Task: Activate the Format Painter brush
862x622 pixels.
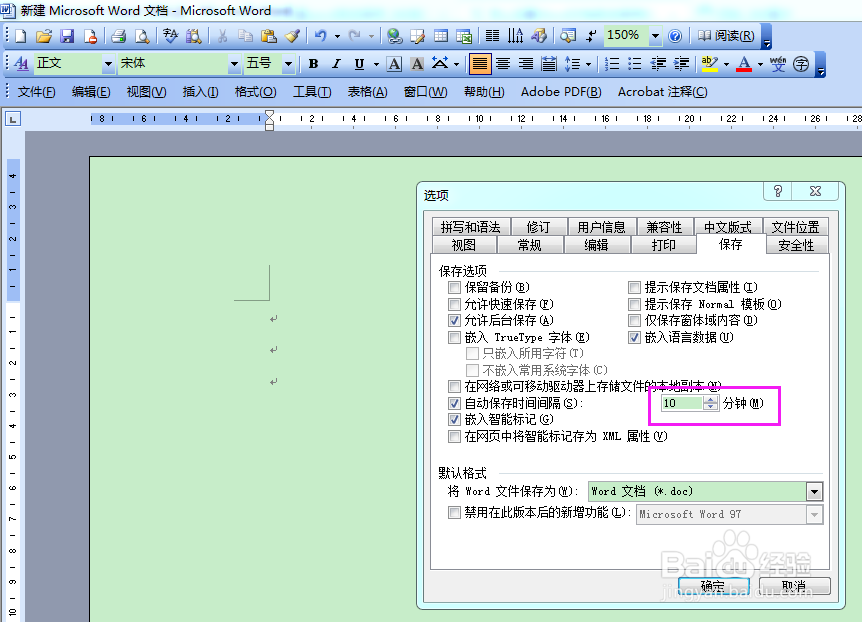Action: pyautogui.click(x=292, y=36)
